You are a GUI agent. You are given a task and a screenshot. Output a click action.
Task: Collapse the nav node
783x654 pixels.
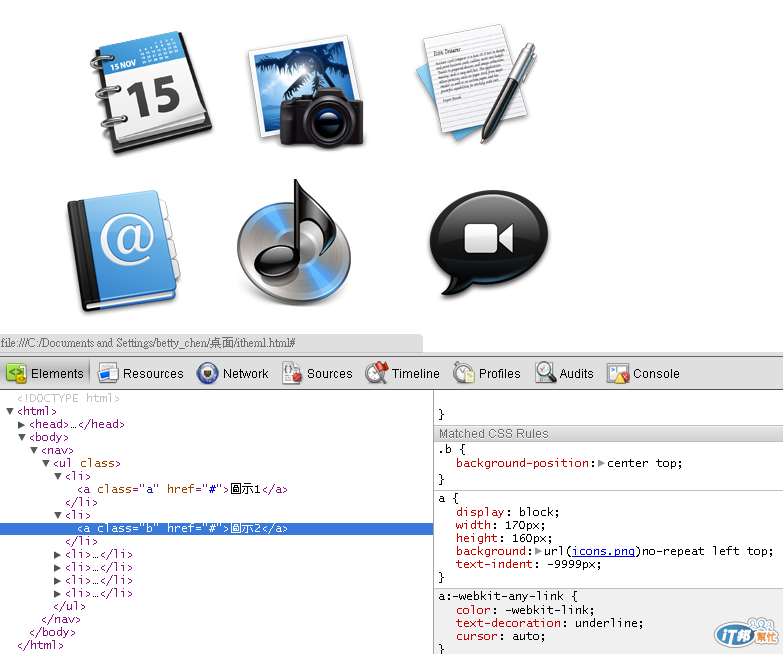click(x=34, y=450)
